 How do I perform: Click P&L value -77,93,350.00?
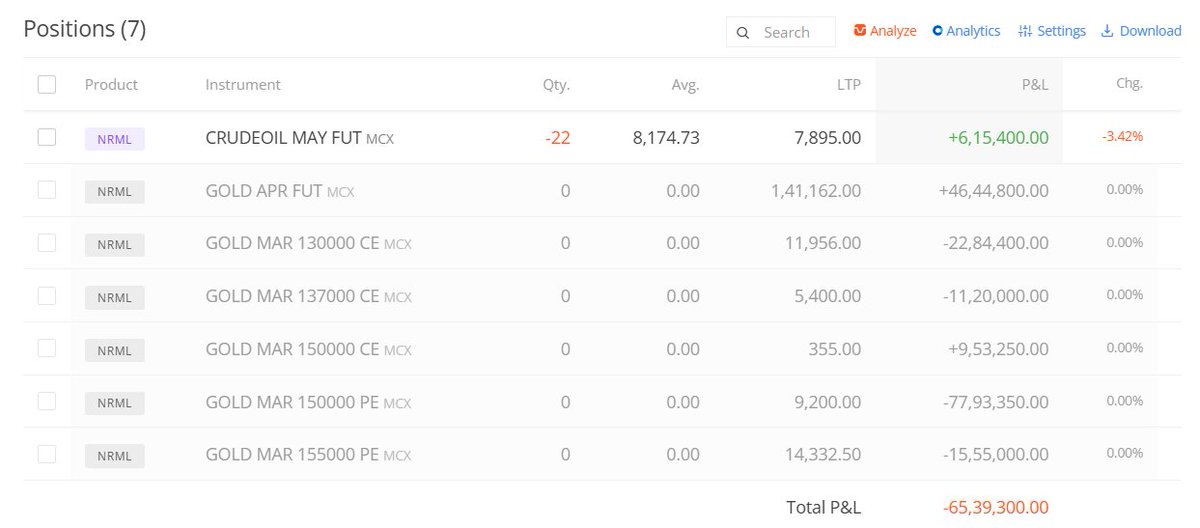(x=996, y=402)
